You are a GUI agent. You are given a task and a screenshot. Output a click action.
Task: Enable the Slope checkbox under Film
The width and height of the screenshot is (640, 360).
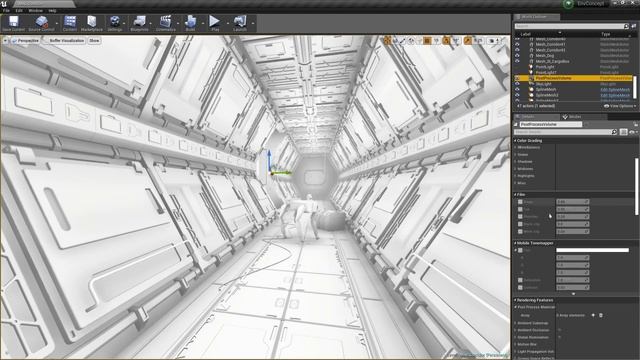[520, 202]
